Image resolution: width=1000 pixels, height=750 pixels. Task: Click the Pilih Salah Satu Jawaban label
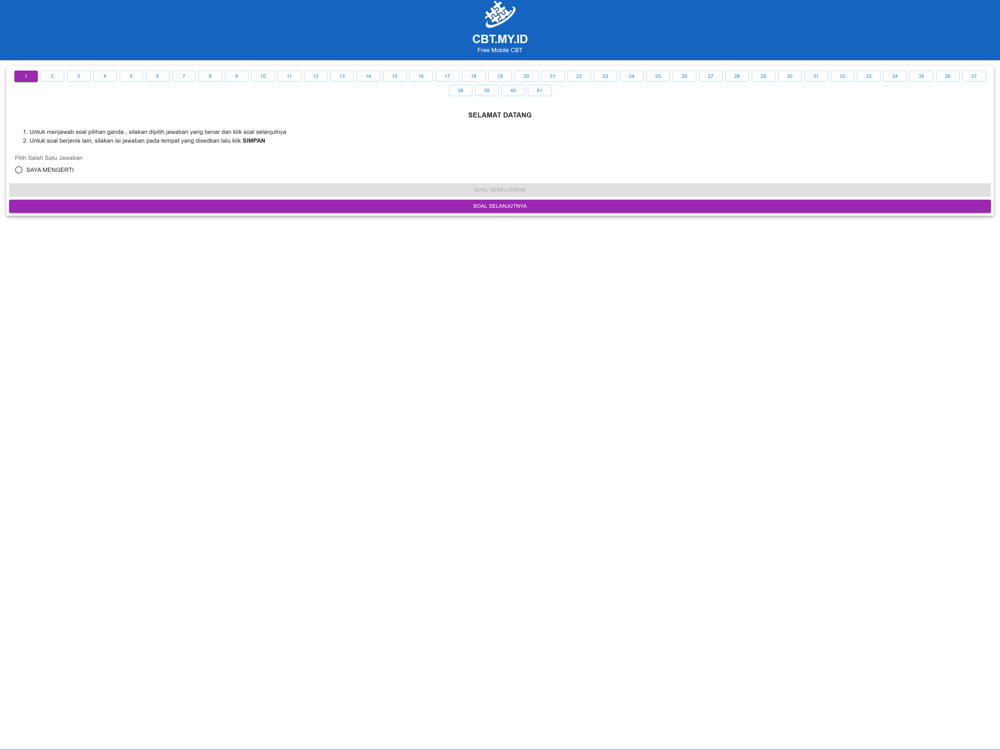48,158
